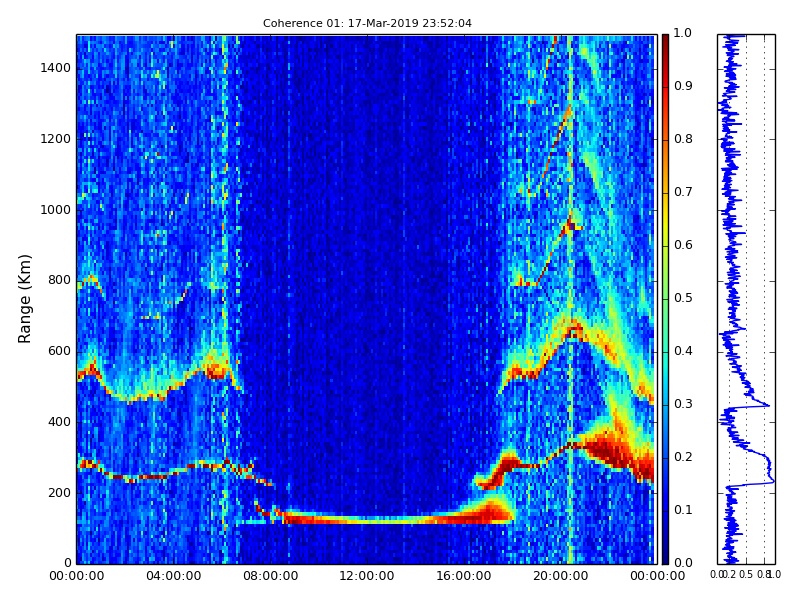Image resolution: width=800 pixels, height=600 pixels.
Task: Select the colorbar's 0.1 tick label
Action: point(683,510)
